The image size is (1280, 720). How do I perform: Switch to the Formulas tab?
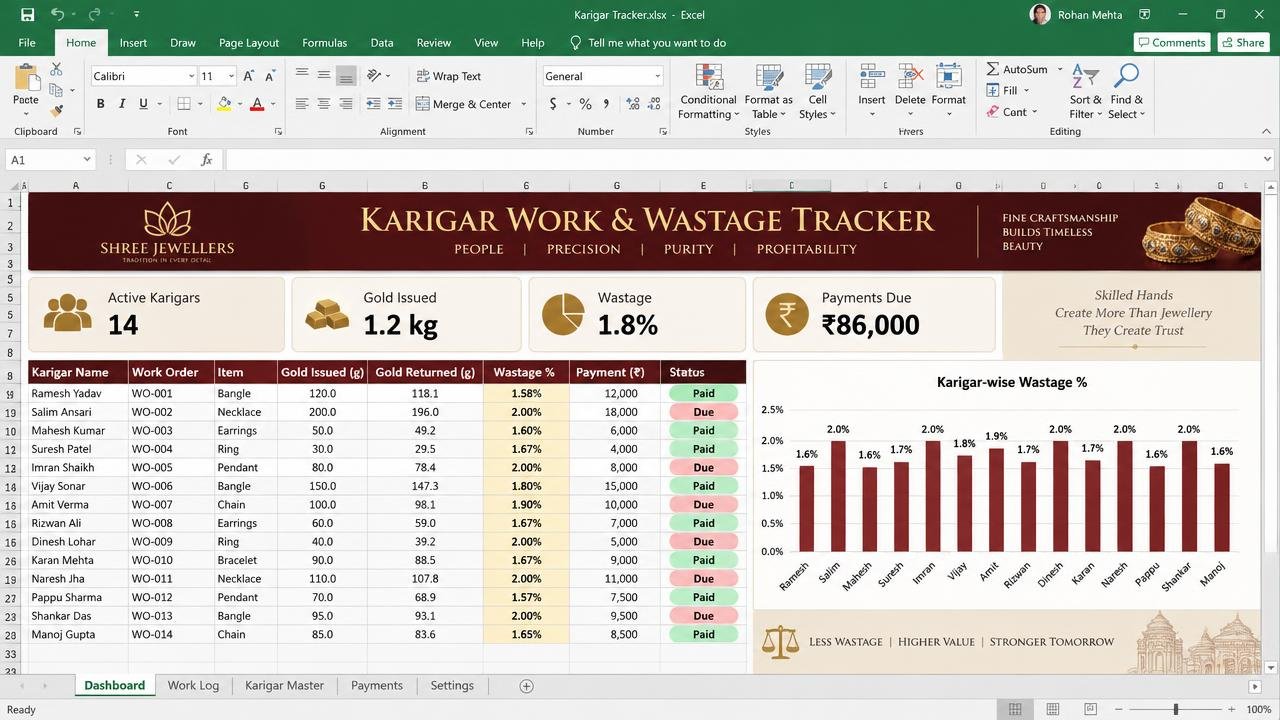(x=324, y=43)
